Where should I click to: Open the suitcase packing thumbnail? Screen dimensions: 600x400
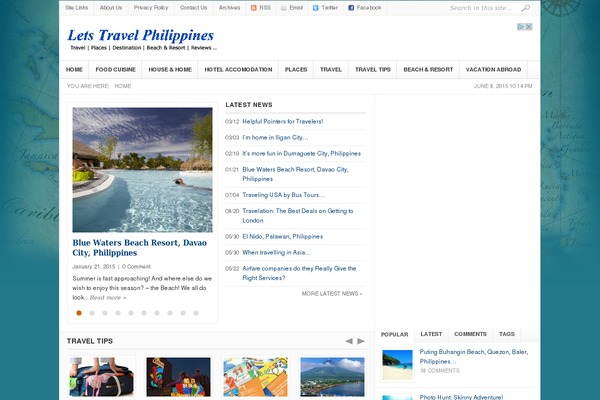pos(101,377)
